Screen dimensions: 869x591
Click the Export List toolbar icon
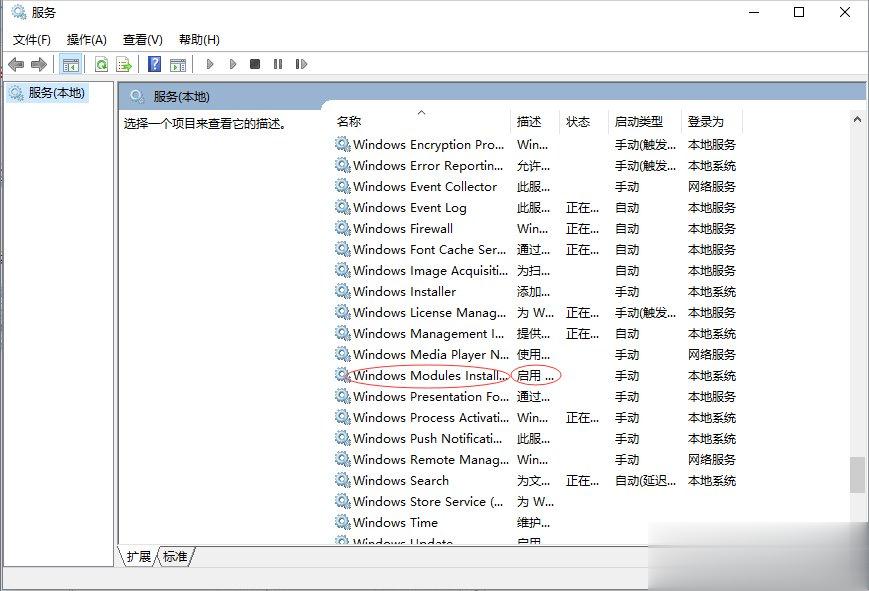click(x=124, y=64)
